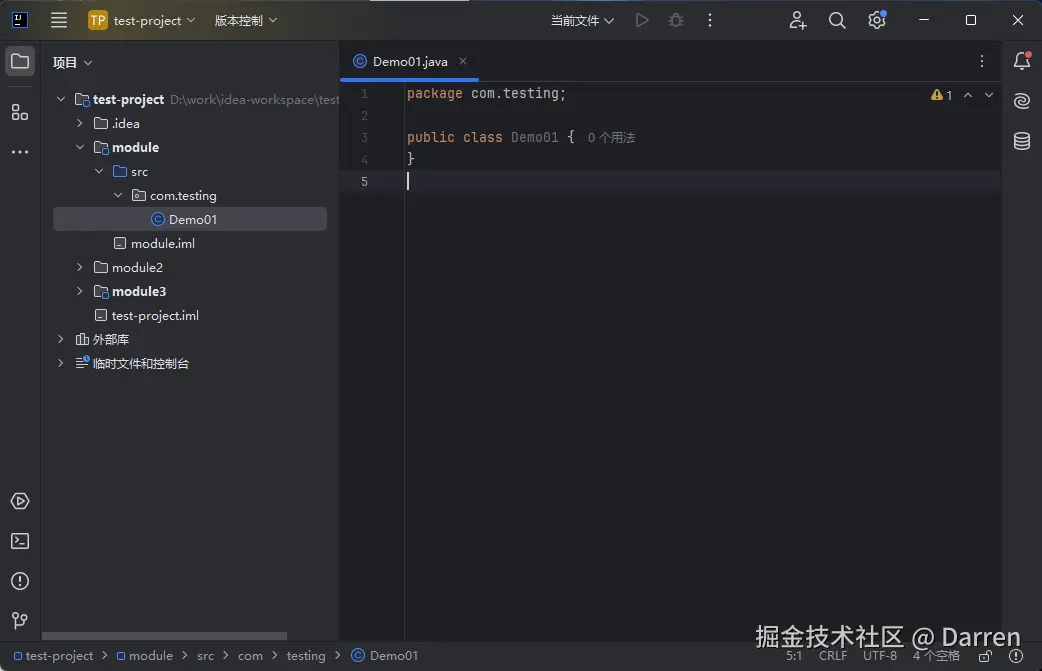
Task: Click project tree horizontal scrollbar
Action: tap(164, 636)
